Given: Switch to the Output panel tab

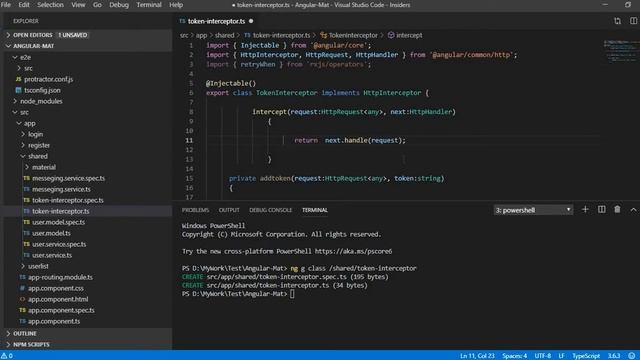Looking at the screenshot, I should coord(229,210).
